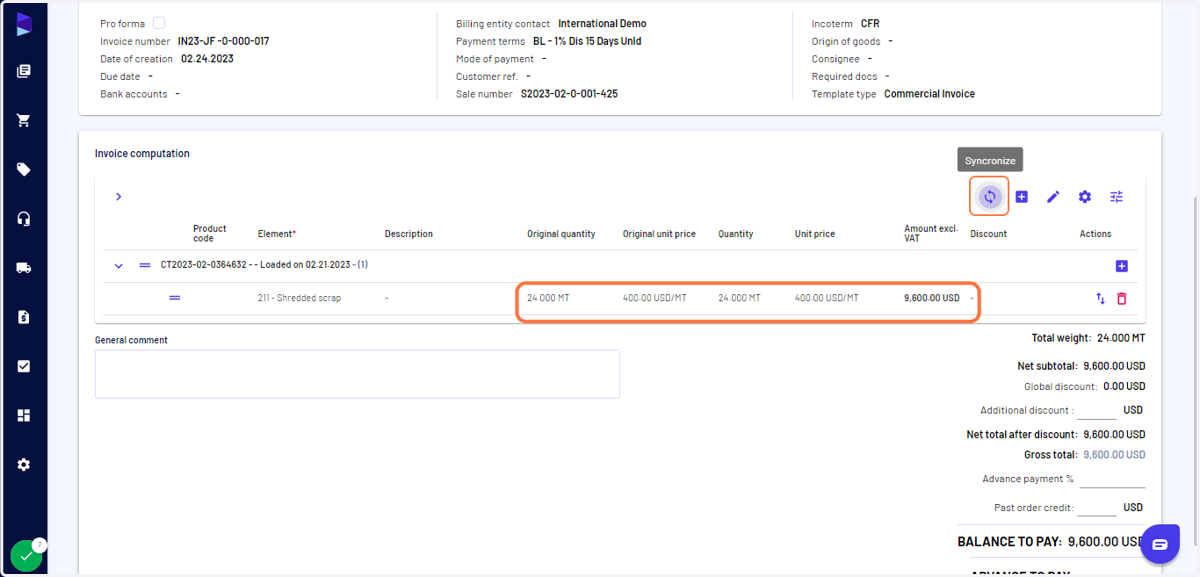This screenshot has width=1200, height=577.
Task: Click drag handle on CT2023-02-0364632 group row
Action: click(x=145, y=266)
